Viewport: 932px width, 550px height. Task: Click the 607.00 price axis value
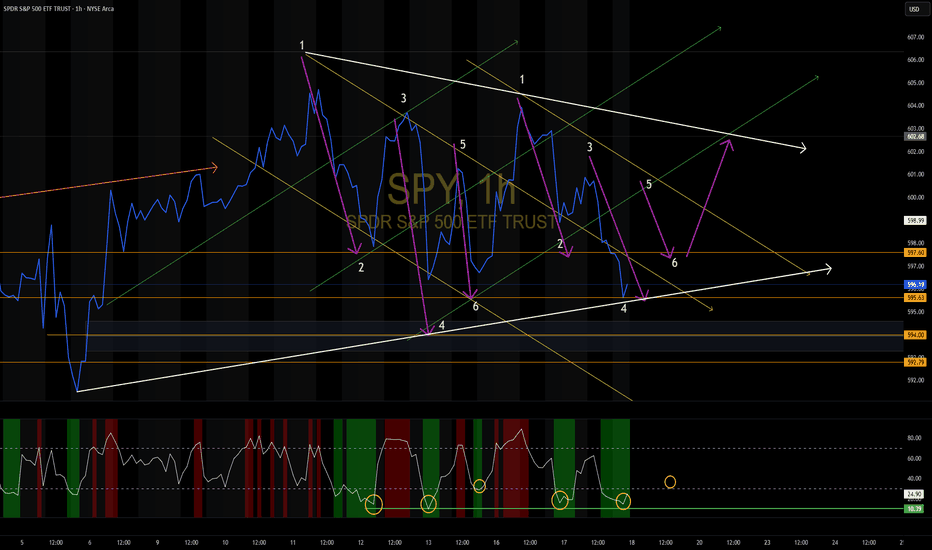tap(915, 37)
